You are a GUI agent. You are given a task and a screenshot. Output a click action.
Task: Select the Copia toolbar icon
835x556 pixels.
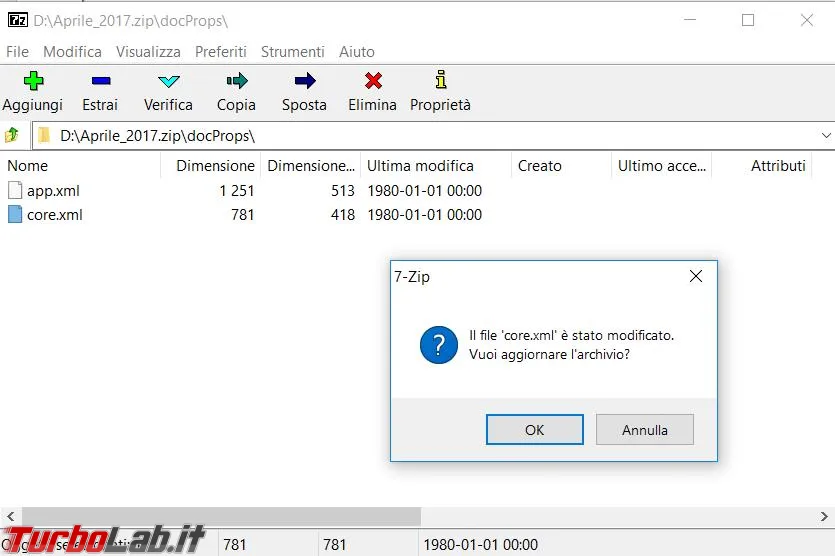tap(236, 81)
